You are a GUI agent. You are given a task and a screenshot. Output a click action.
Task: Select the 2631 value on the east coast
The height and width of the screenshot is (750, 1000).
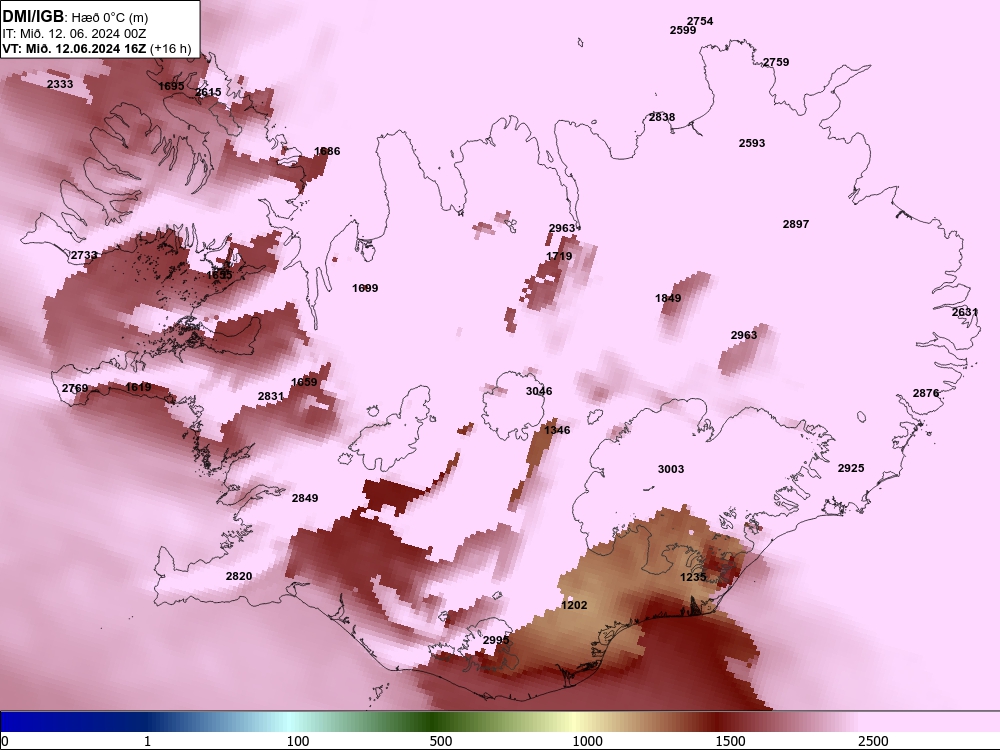(x=965, y=312)
